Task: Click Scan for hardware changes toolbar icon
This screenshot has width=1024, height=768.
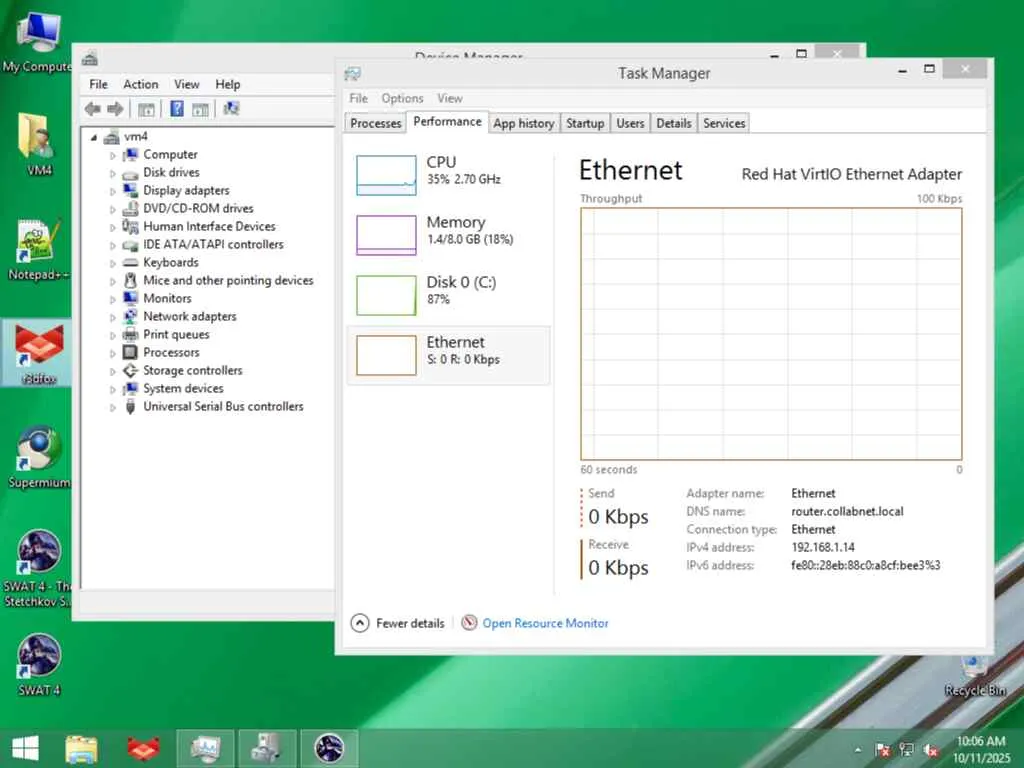Action: [x=231, y=108]
